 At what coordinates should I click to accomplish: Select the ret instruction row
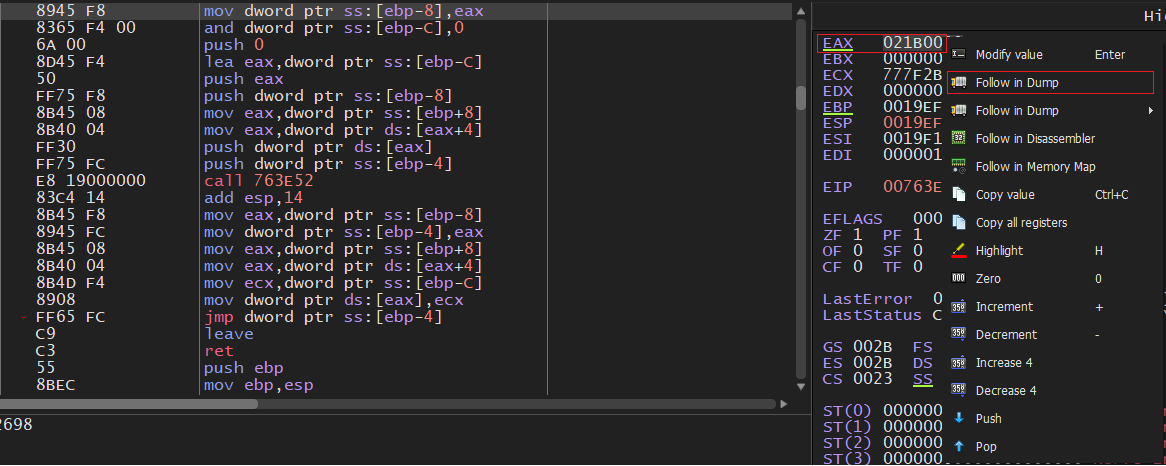219,351
